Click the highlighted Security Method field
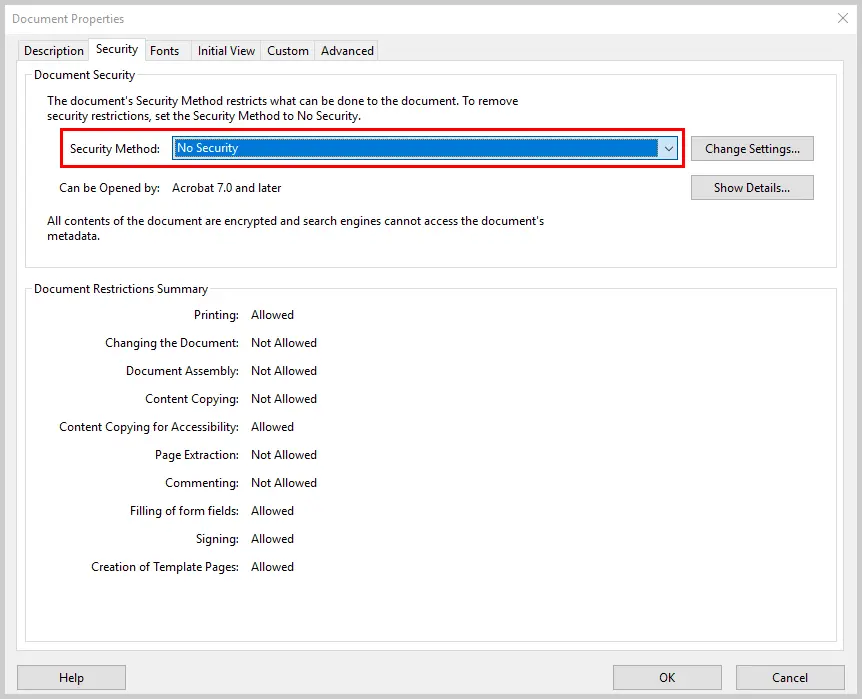The height and width of the screenshot is (699, 862). coord(420,148)
